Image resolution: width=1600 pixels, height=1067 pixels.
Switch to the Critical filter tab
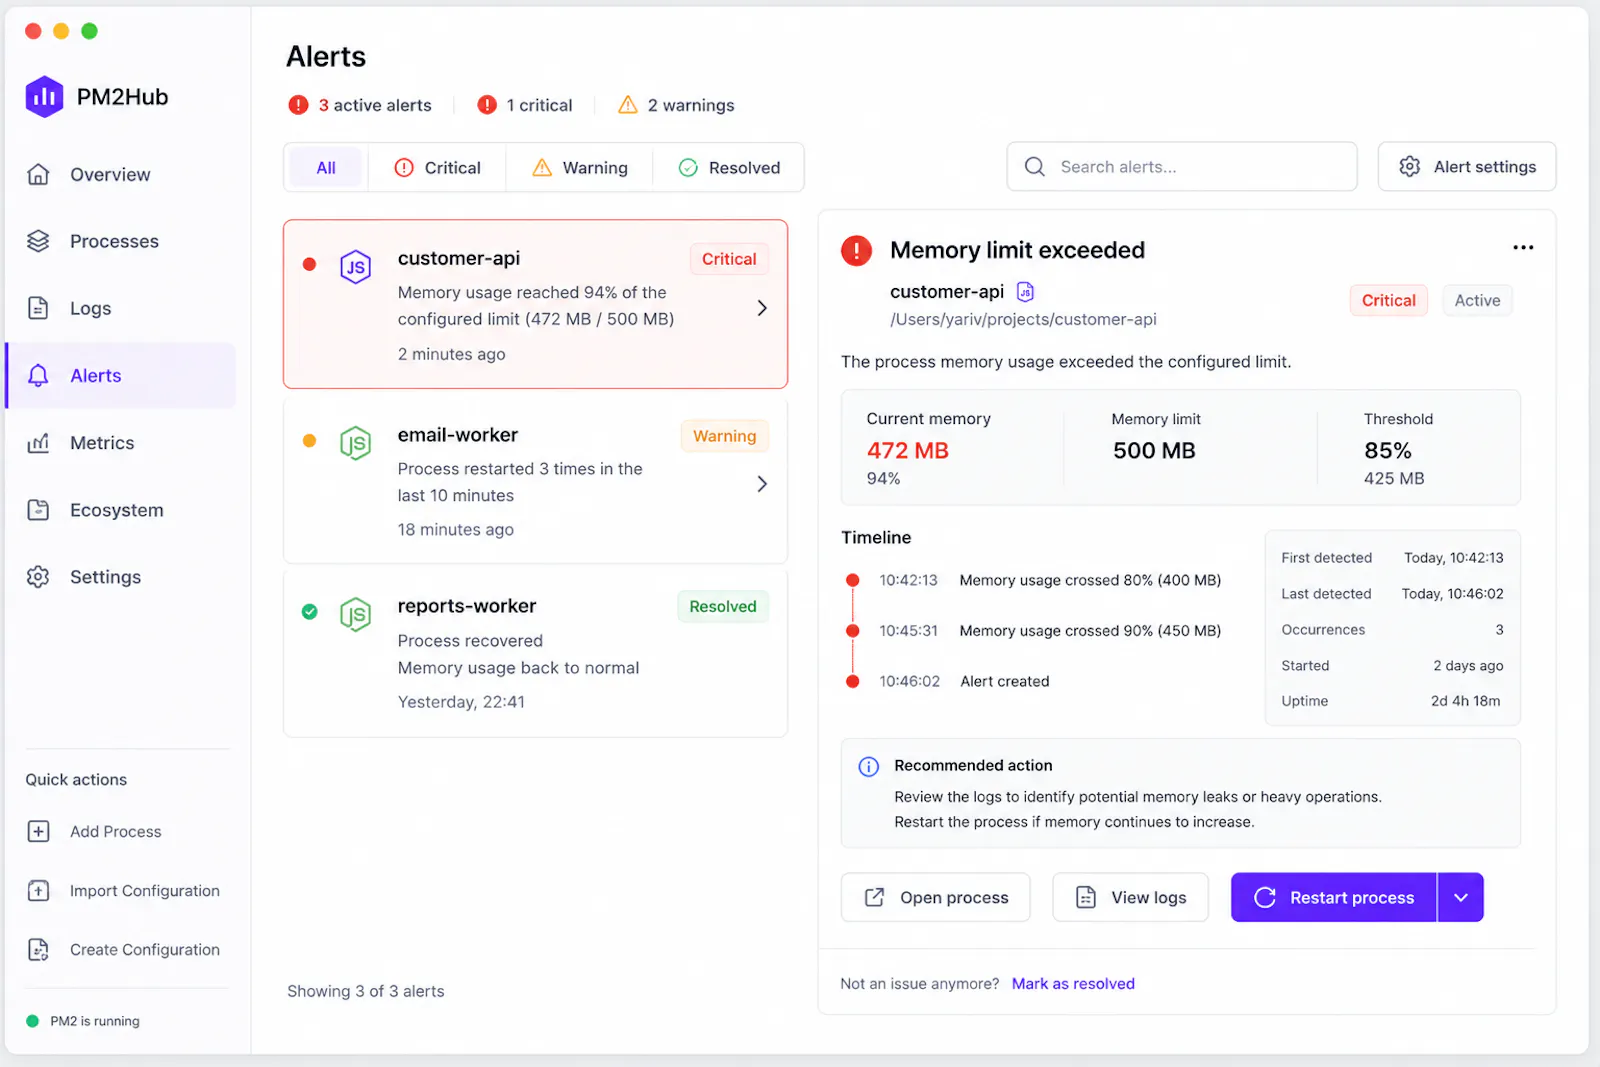tap(437, 168)
